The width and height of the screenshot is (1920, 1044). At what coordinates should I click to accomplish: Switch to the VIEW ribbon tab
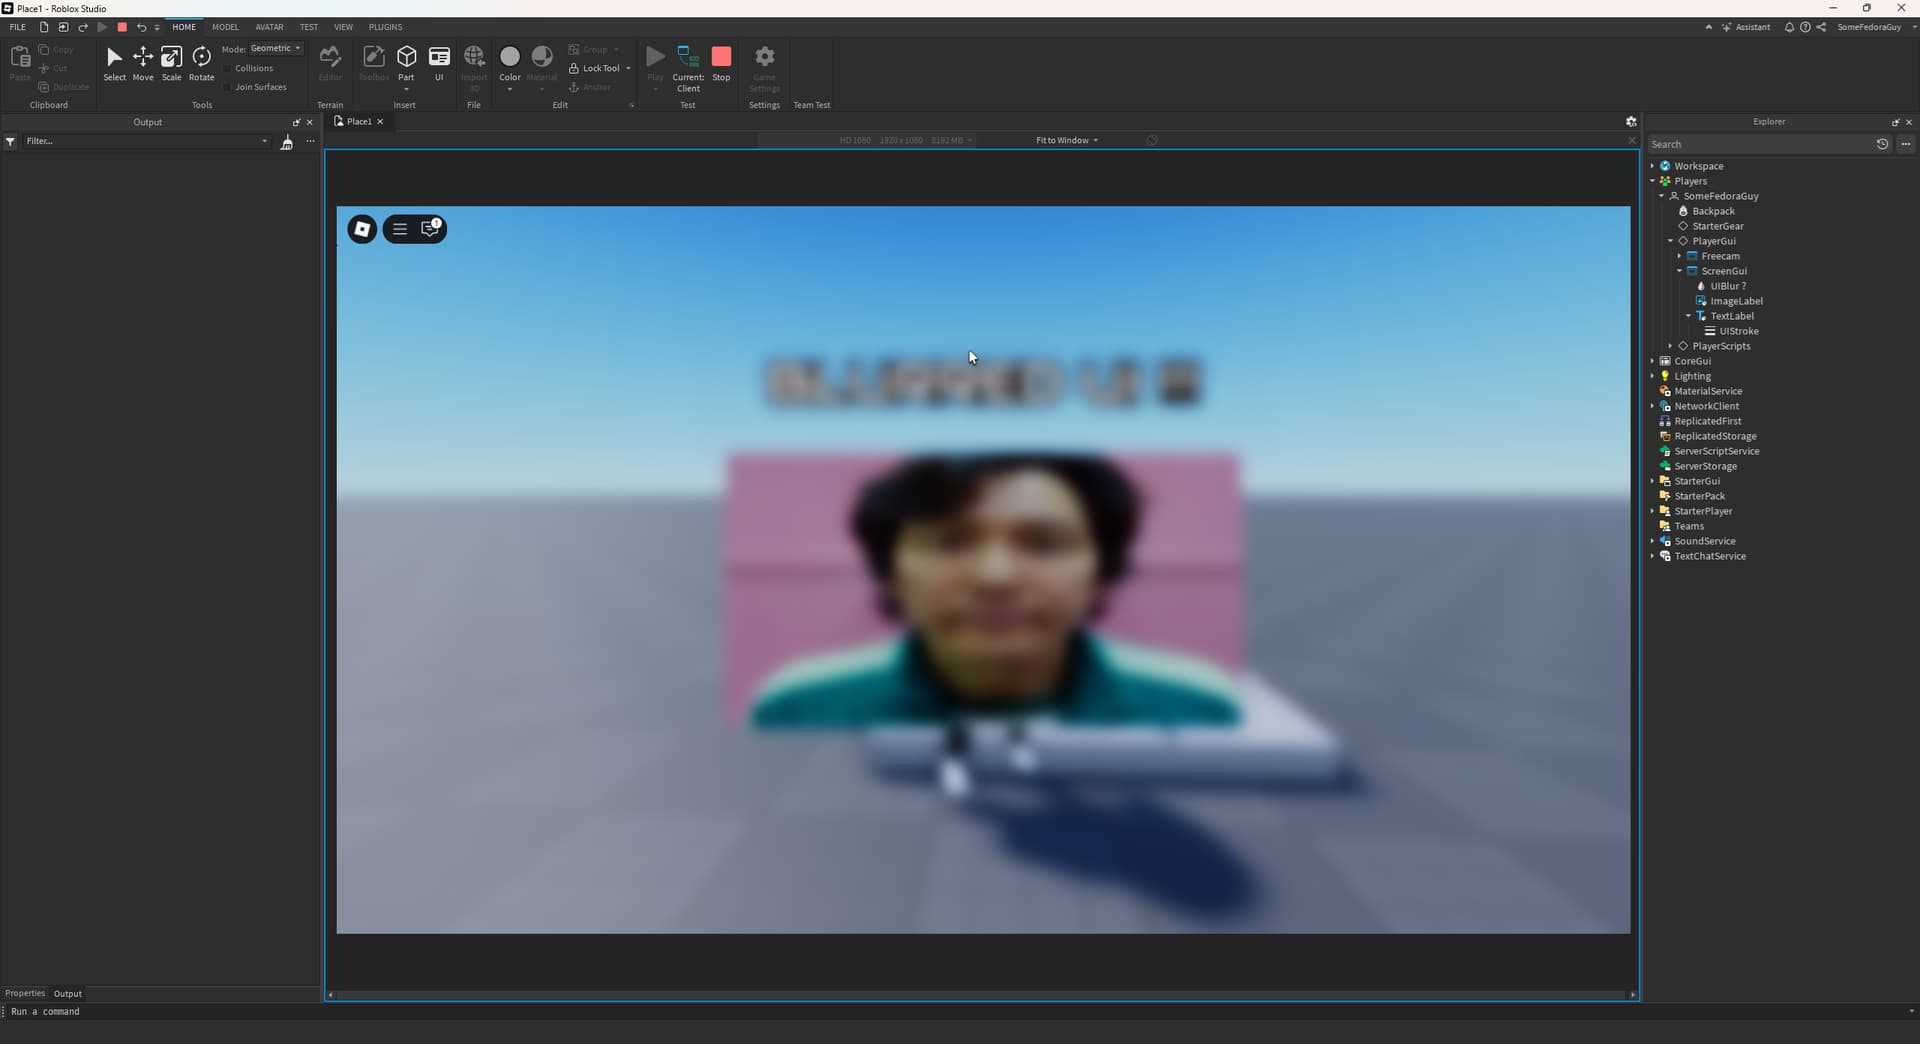click(343, 27)
